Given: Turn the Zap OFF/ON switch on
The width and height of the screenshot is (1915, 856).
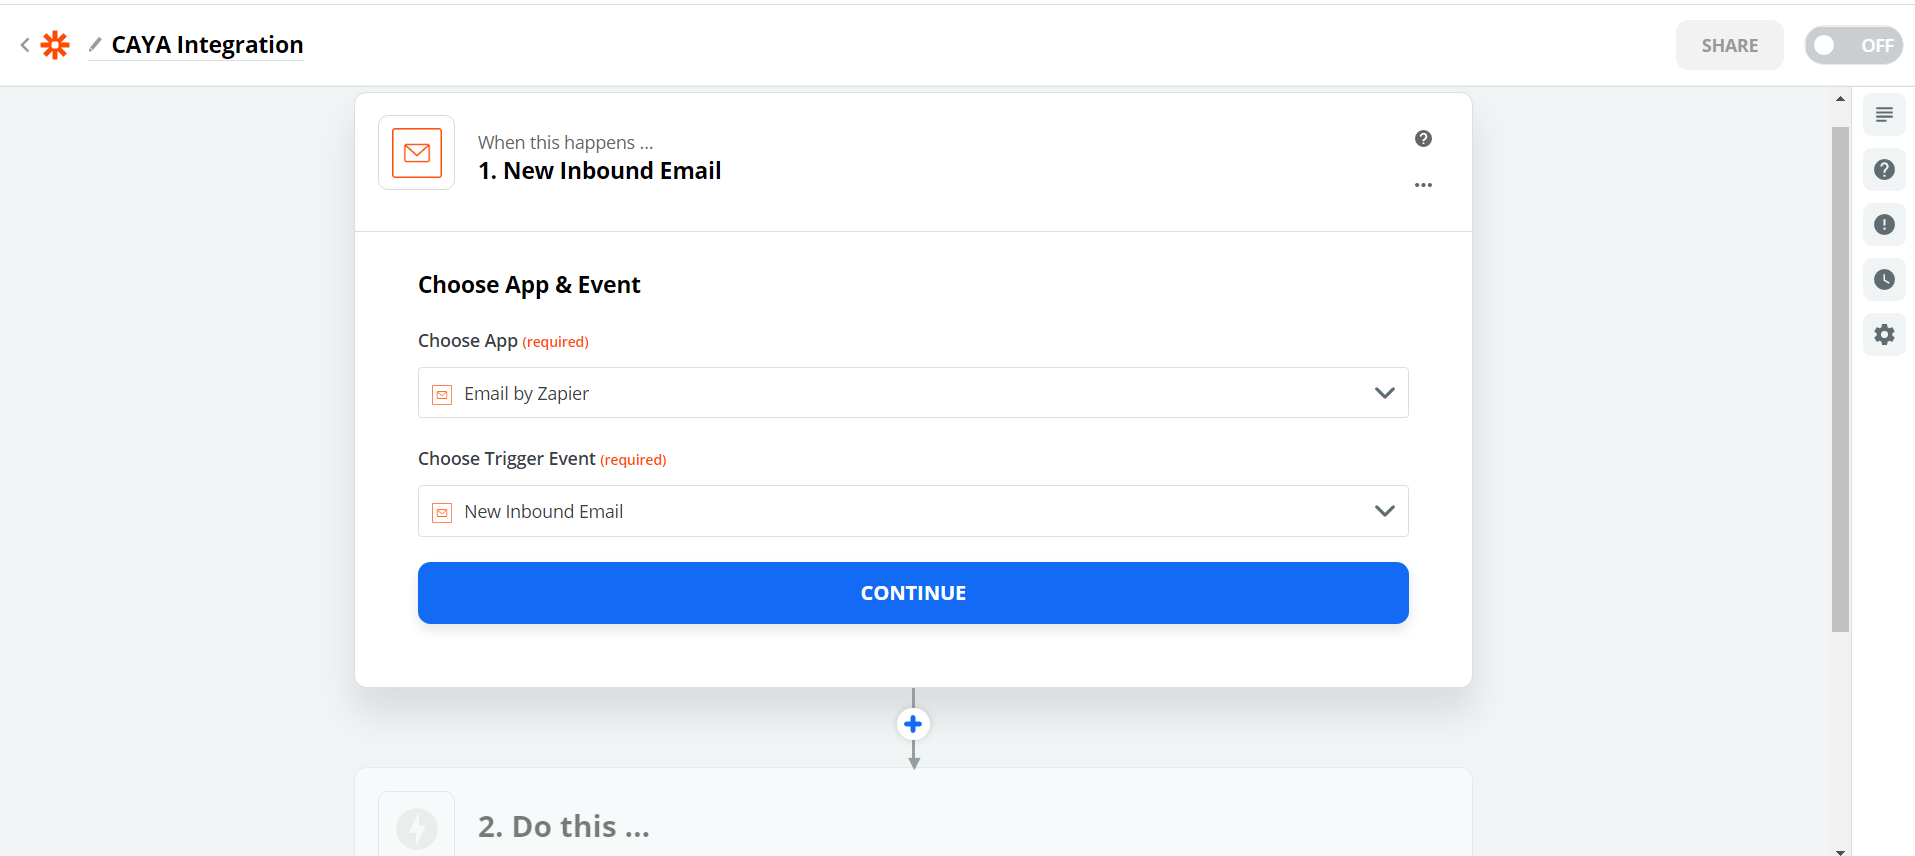Looking at the screenshot, I should click(1853, 45).
